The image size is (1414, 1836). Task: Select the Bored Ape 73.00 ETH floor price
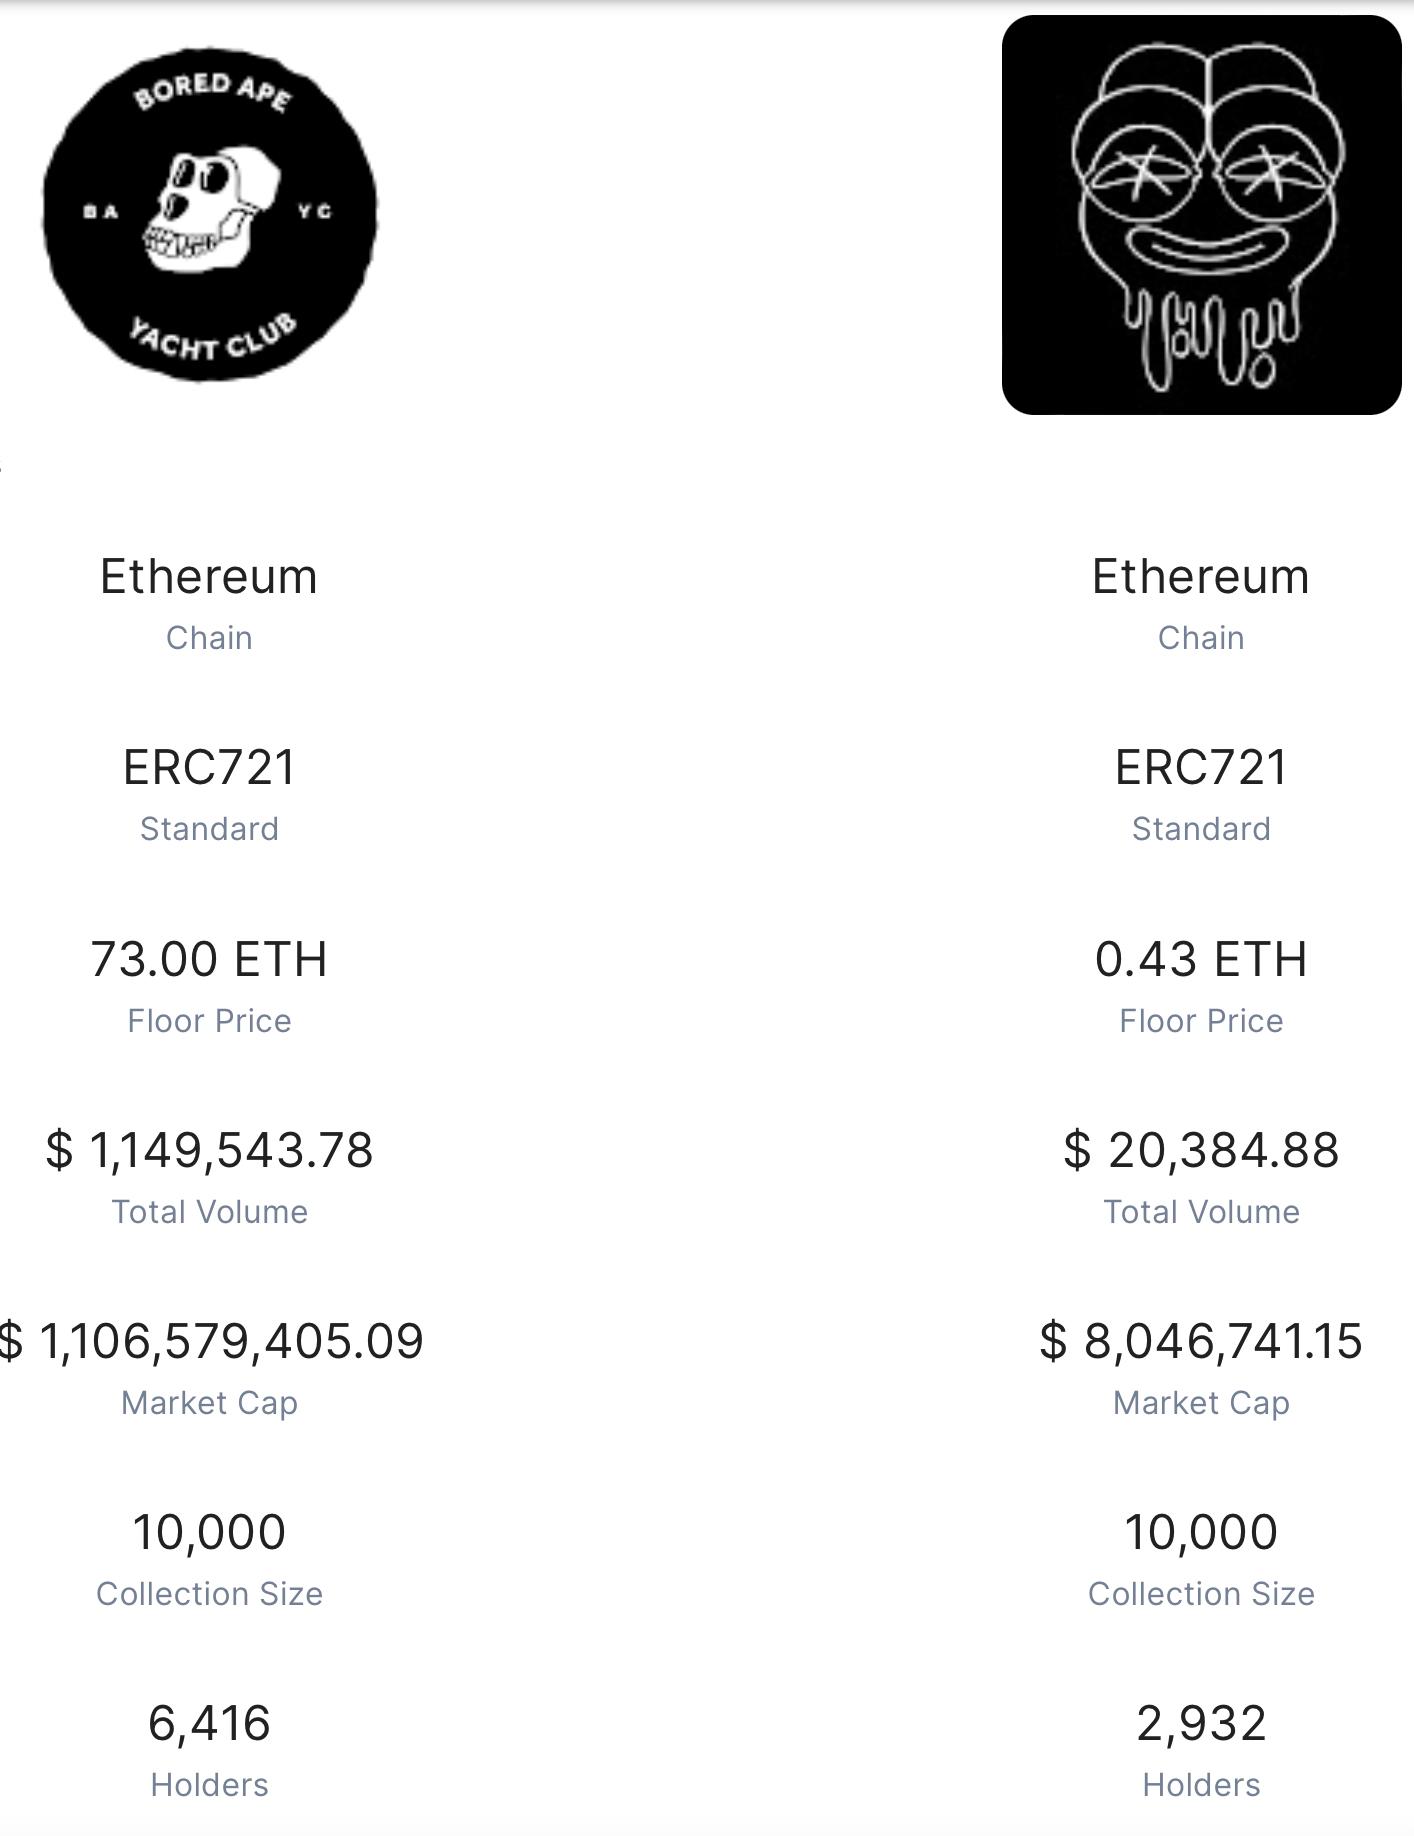click(x=209, y=959)
